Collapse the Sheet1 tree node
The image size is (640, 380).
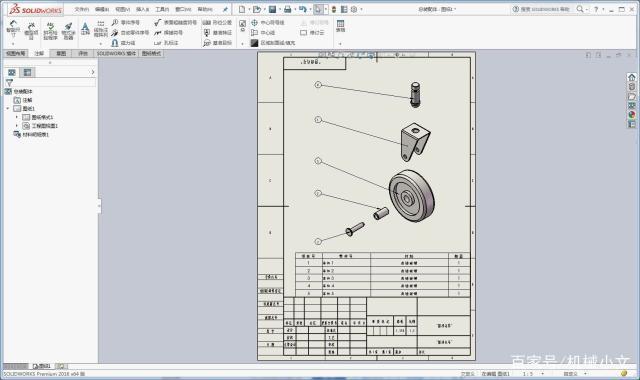8,109
